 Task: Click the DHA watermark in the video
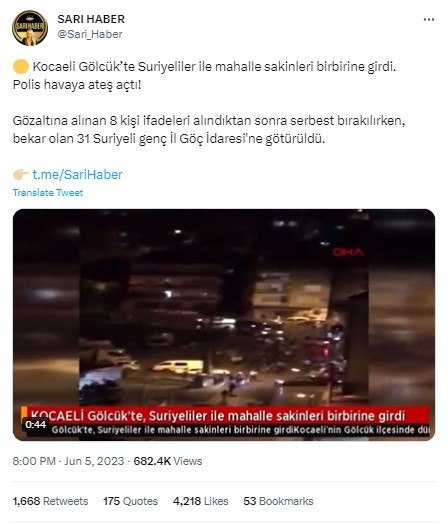[348, 252]
